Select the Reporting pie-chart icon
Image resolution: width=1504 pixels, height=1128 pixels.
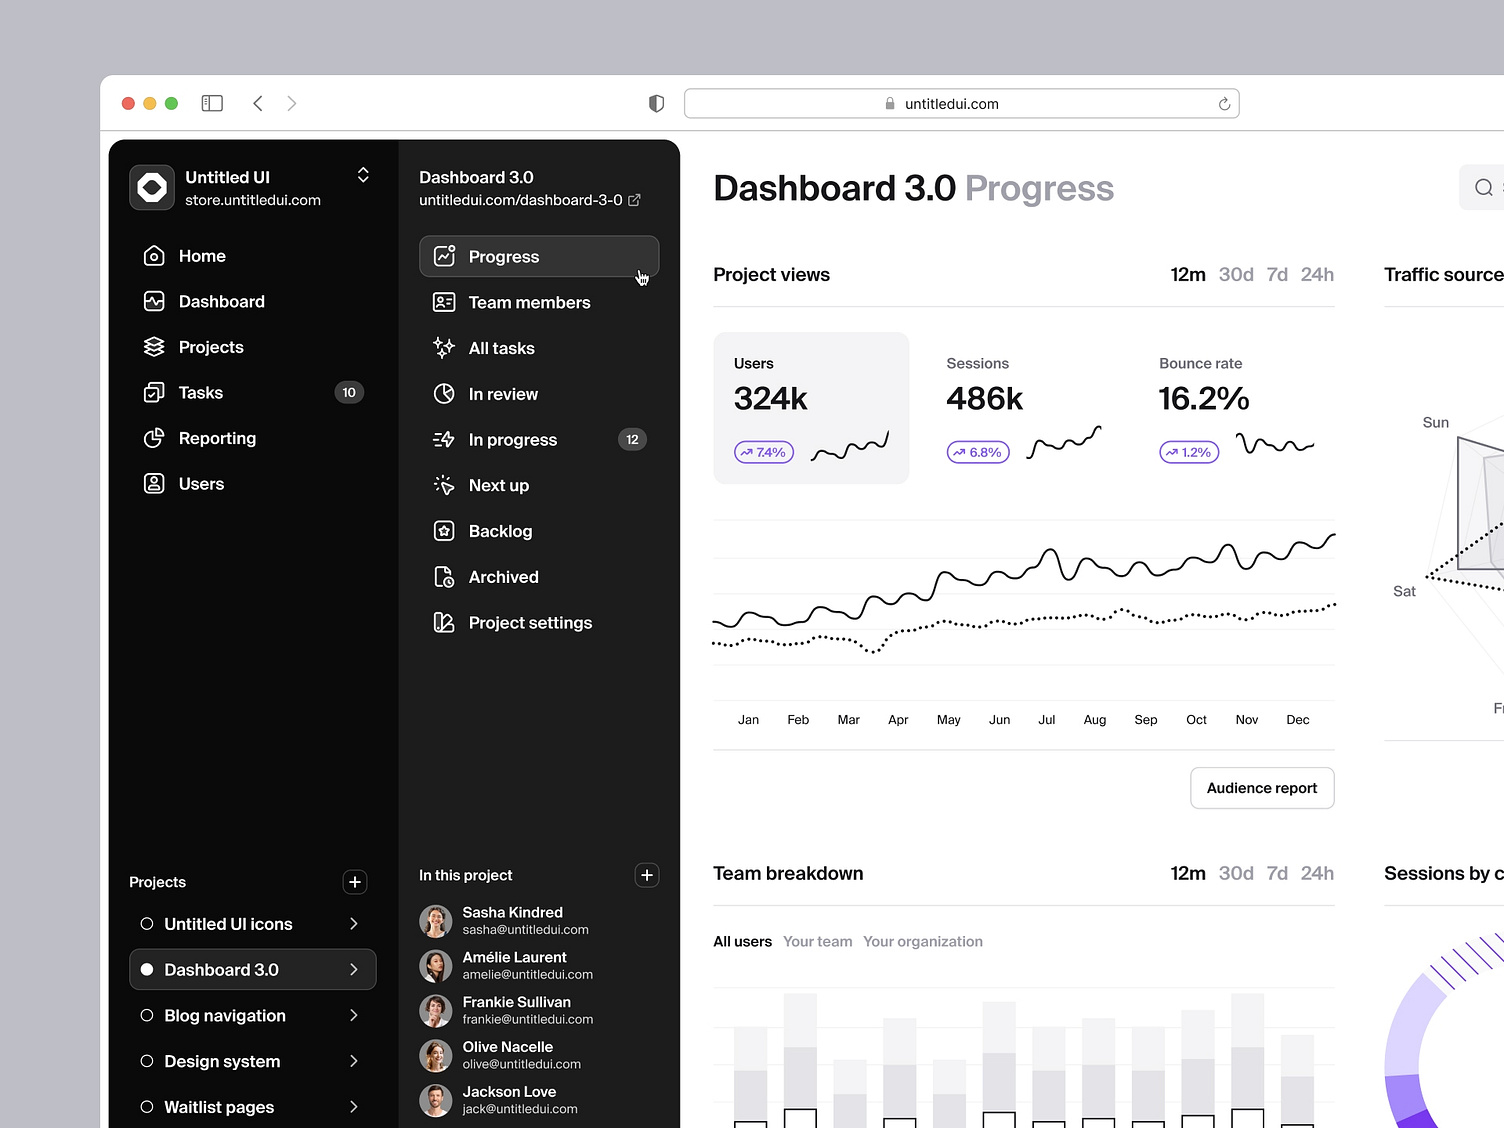(x=153, y=438)
